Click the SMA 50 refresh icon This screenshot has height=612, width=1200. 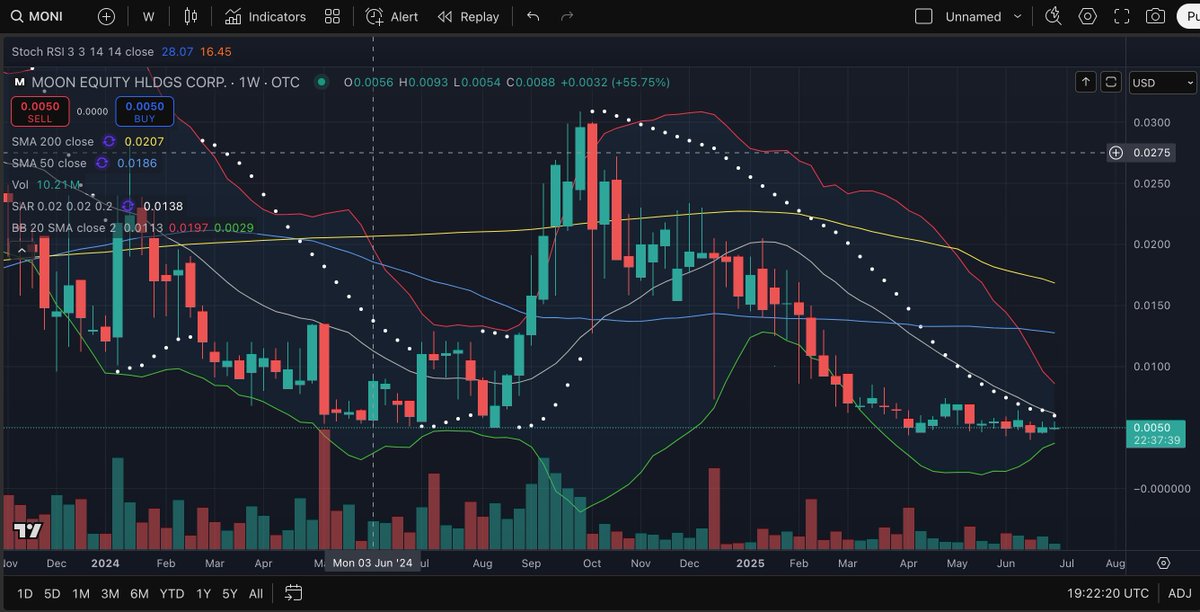[102, 163]
